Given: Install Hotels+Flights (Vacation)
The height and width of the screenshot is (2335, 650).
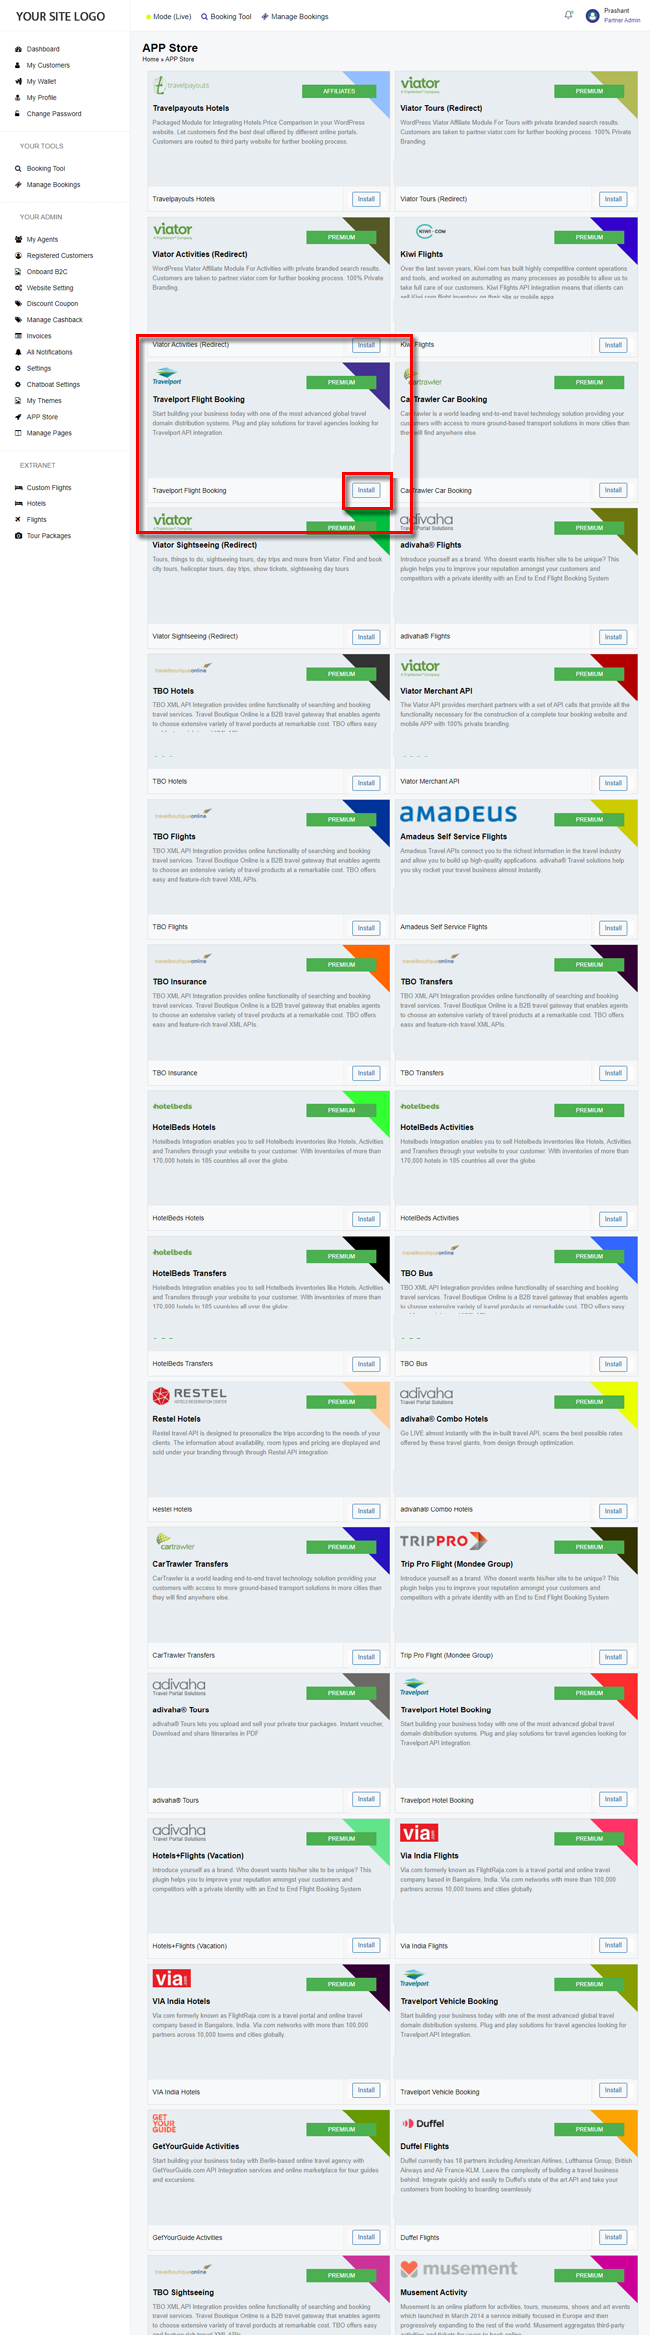Looking at the screenshot, I should (x=366, y=1945).
